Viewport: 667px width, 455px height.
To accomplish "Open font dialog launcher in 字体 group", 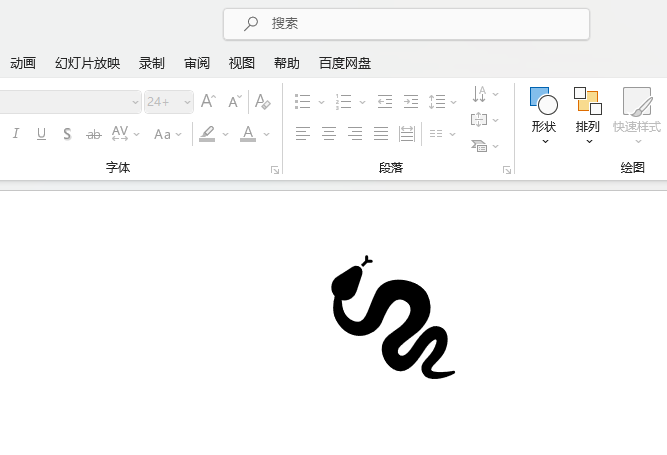I will [275, 170].
